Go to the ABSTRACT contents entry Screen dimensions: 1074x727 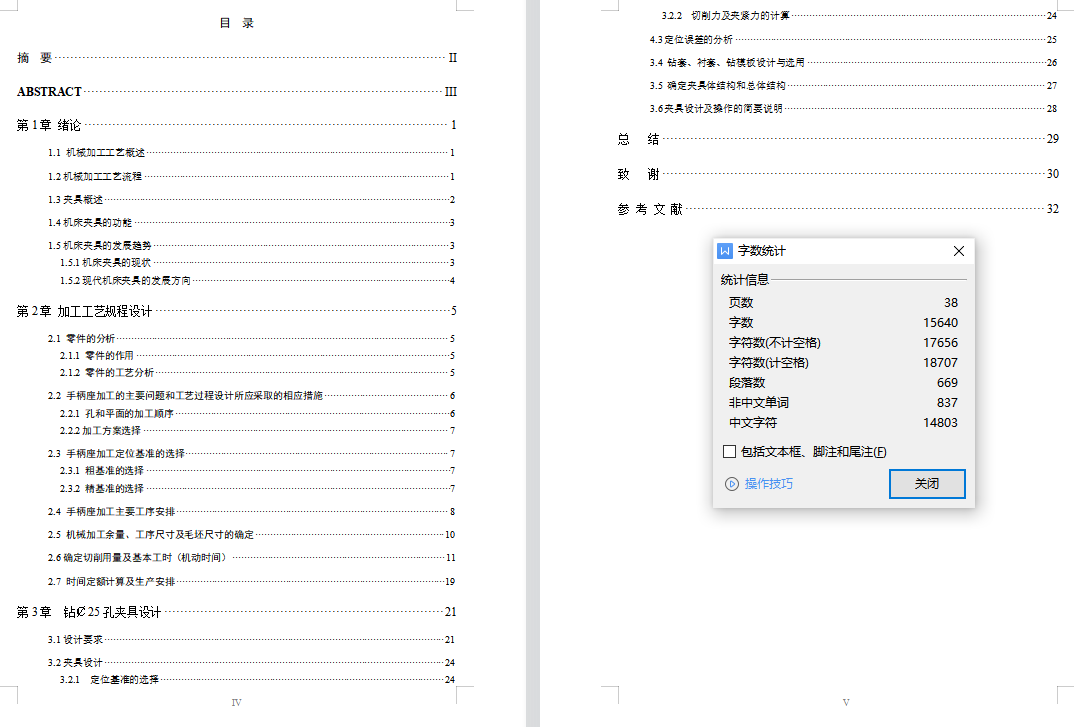tap(50, 92)
